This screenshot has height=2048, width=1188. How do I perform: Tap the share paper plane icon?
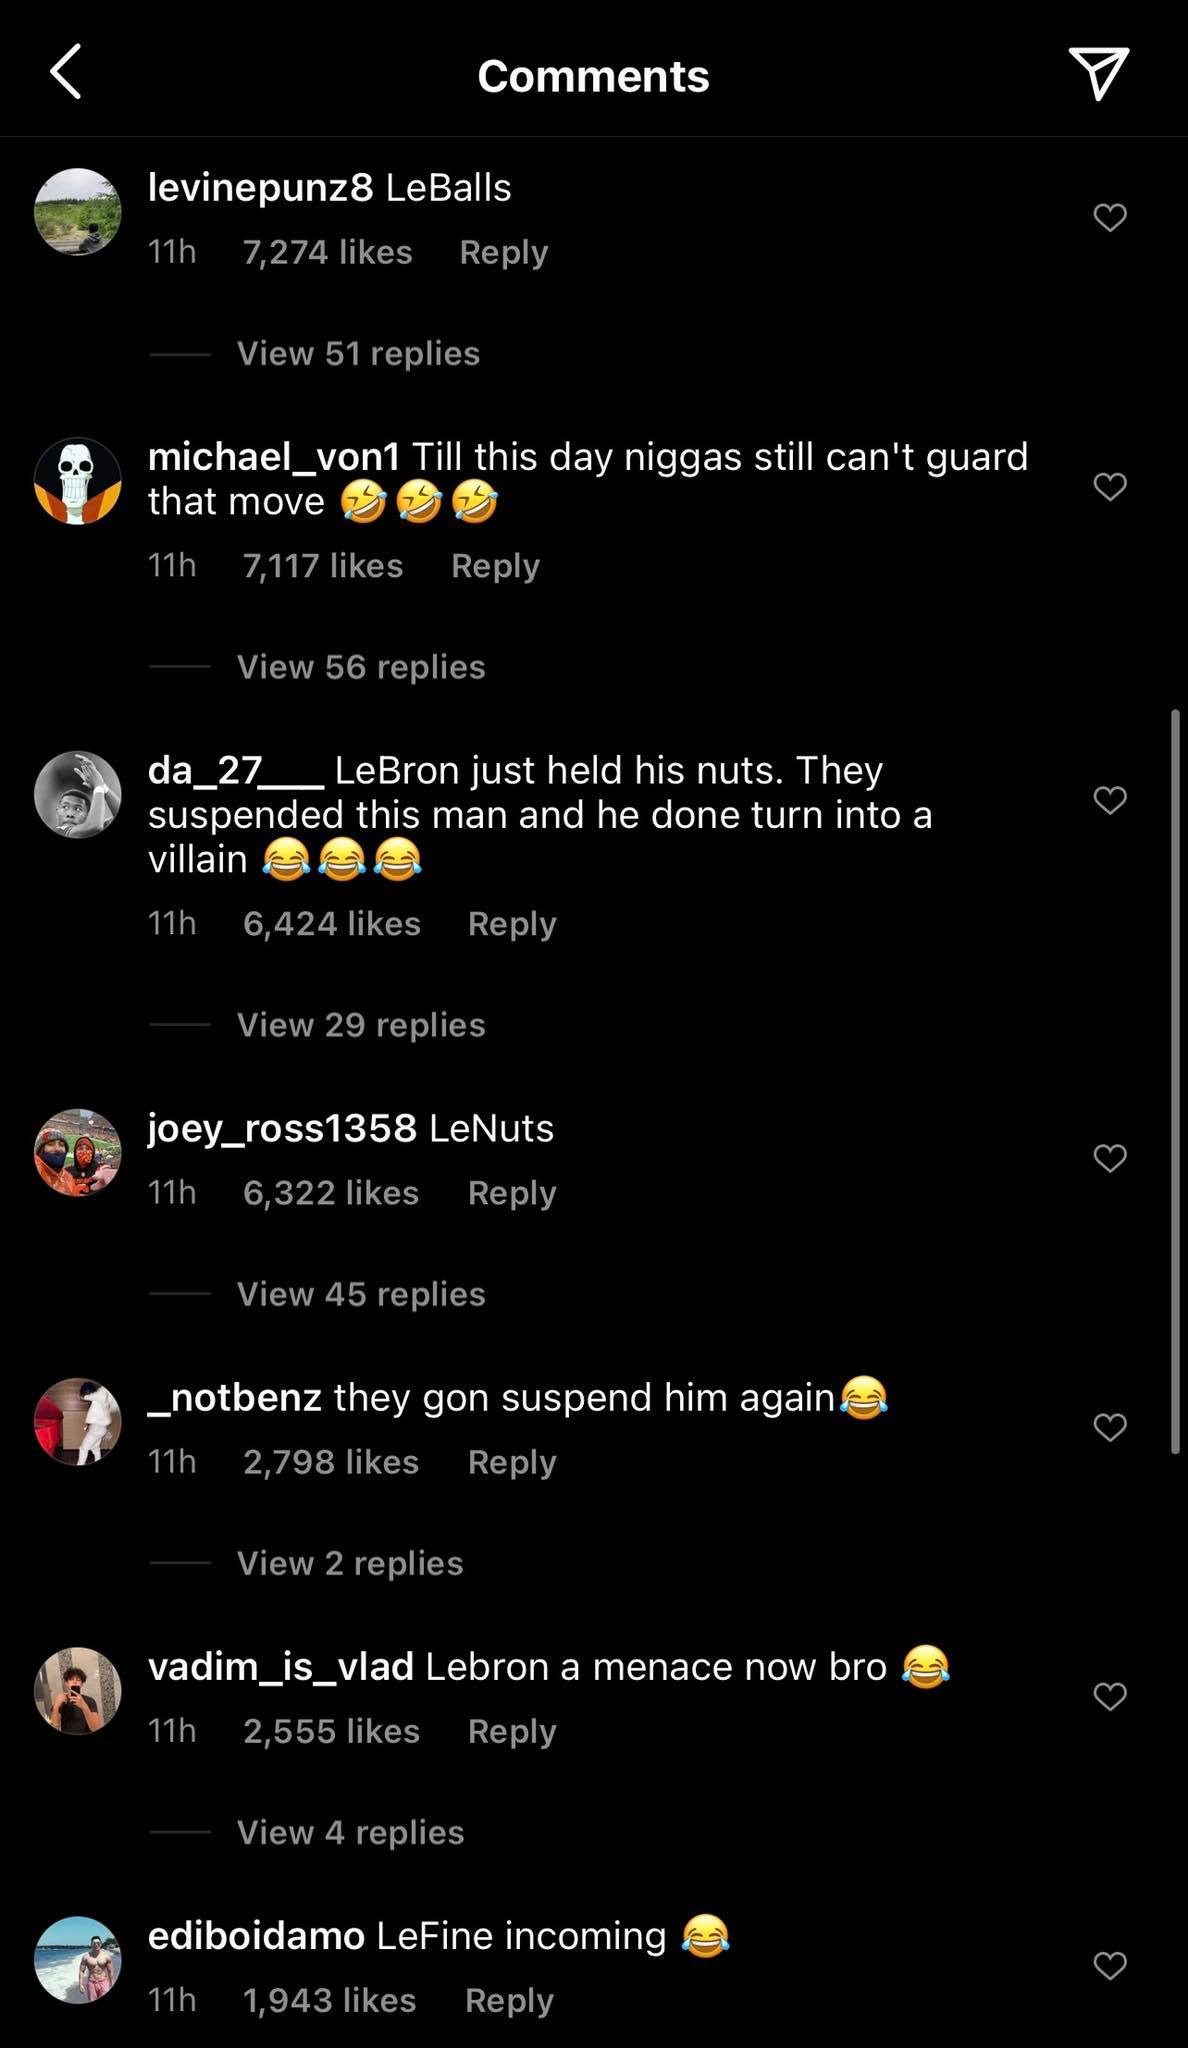coord(1098,73)
